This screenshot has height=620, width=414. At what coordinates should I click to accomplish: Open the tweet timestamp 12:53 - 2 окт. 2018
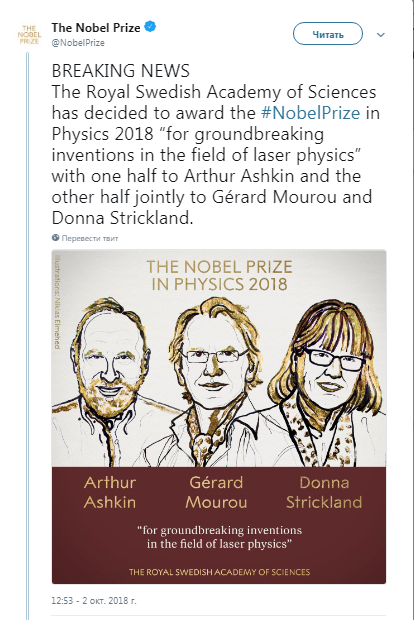94,600
